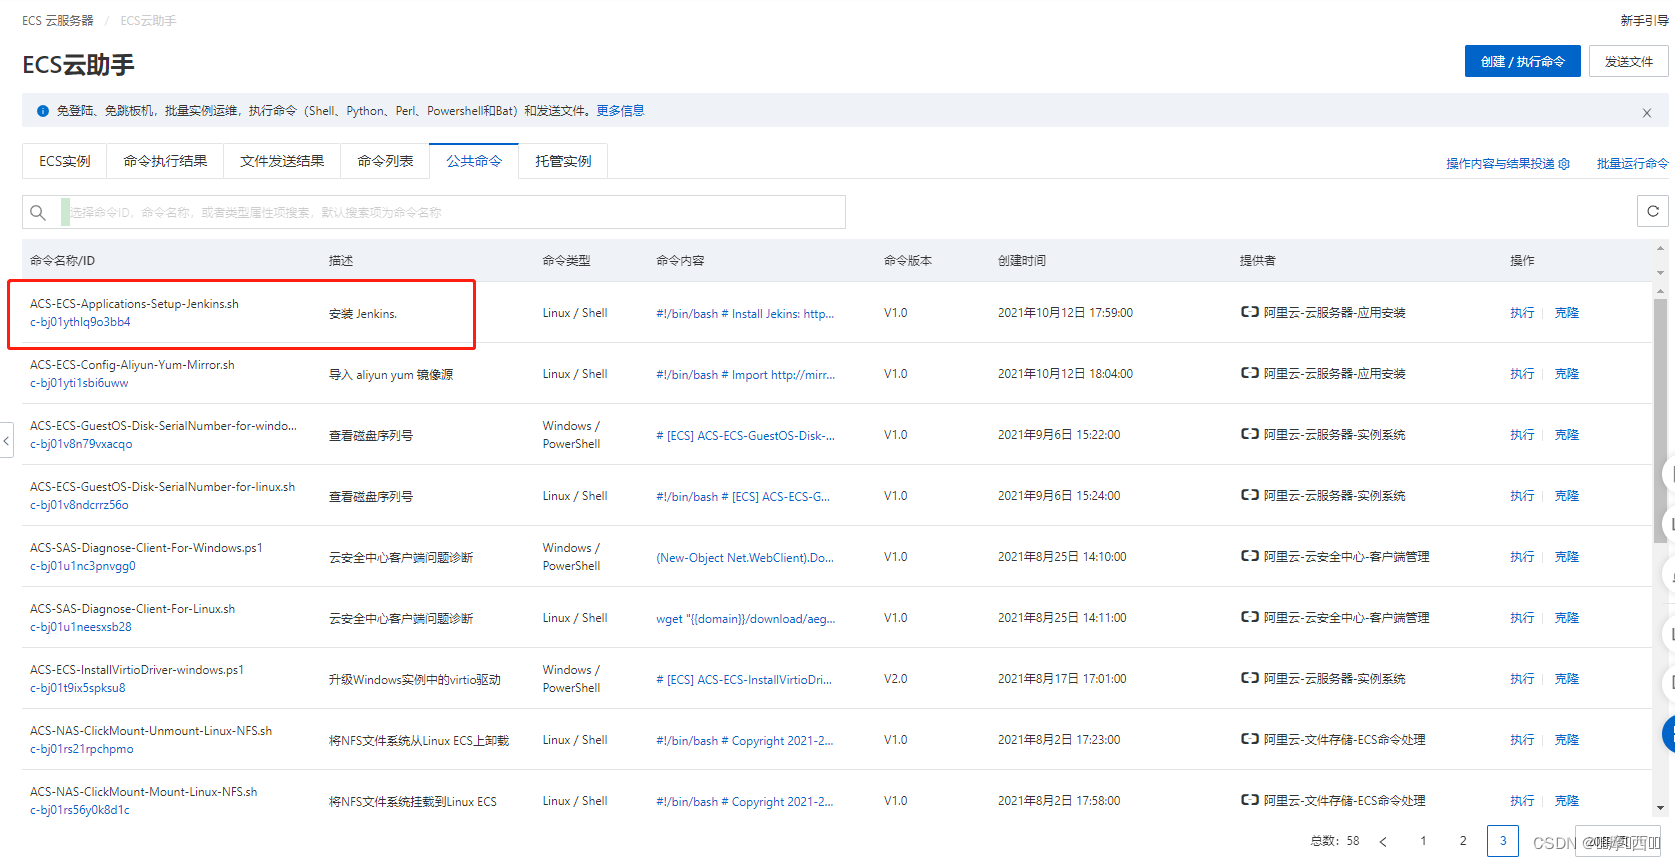Execute the Diagnose-Client-For-Linux.sh command
Screen dimensions: 1675x861
(x=1522, y=618)
